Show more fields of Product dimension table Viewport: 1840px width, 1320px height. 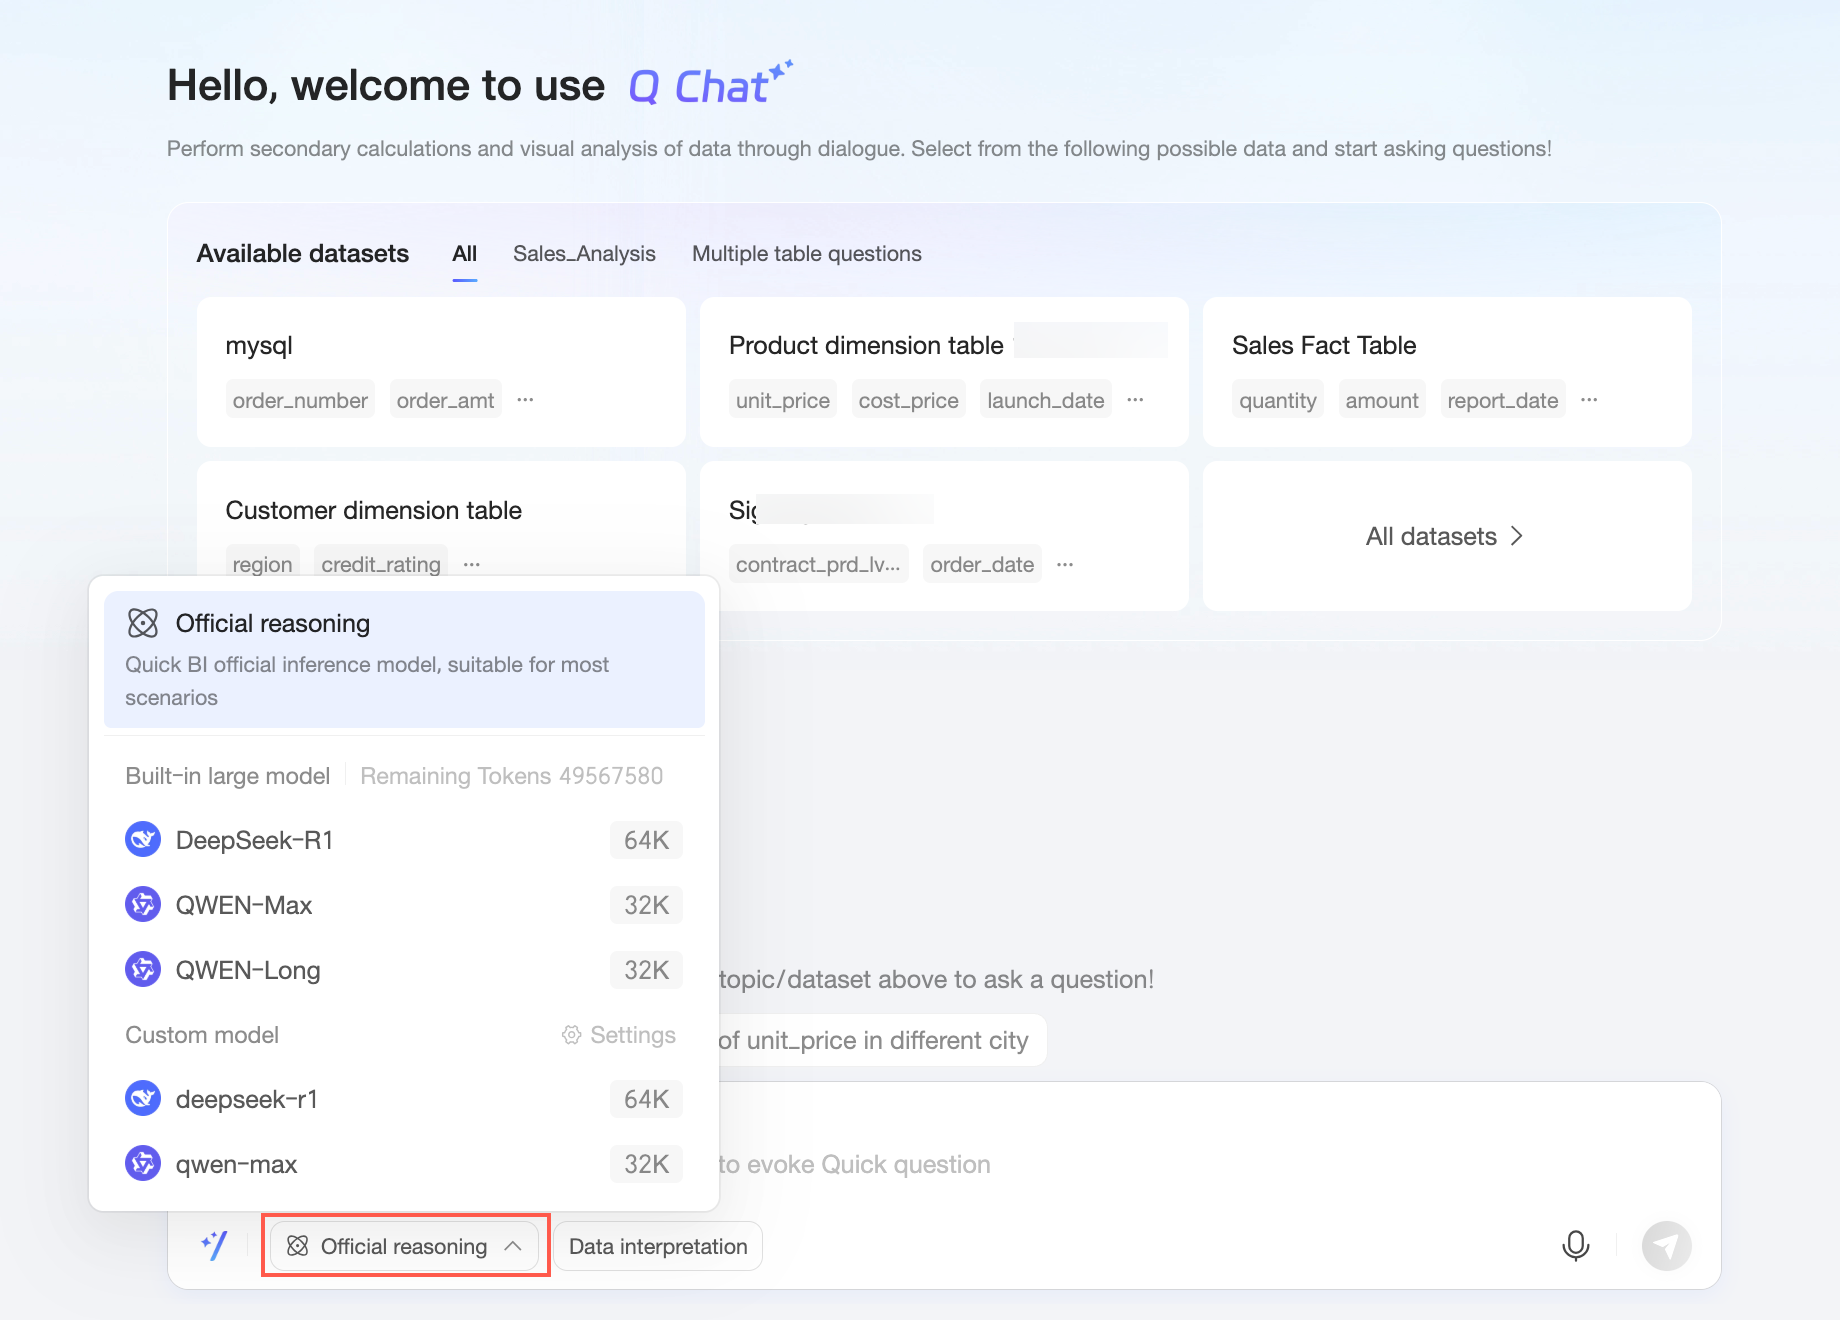pyautogui.click(x=1135, y=400)
